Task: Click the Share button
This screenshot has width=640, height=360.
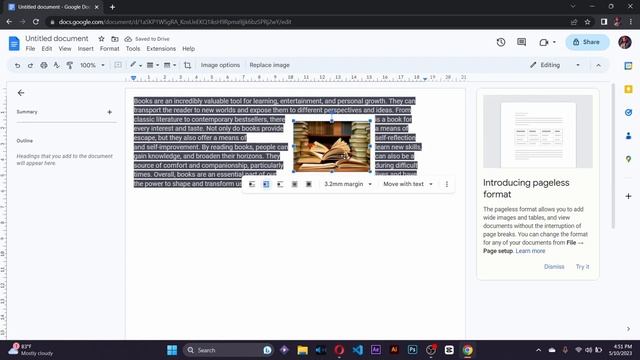Action: [x=587, y=42]
